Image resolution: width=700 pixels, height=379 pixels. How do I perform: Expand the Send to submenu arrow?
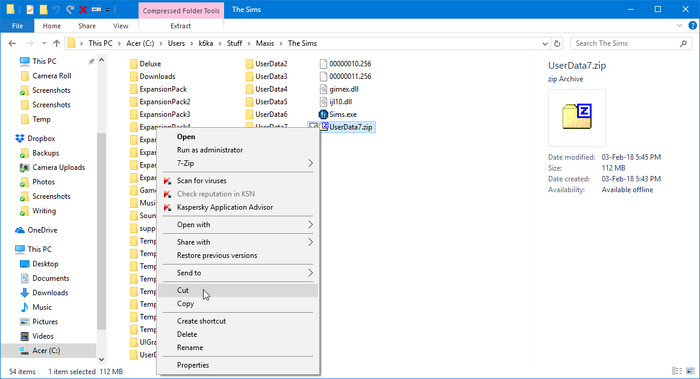[x=310, y=273]
